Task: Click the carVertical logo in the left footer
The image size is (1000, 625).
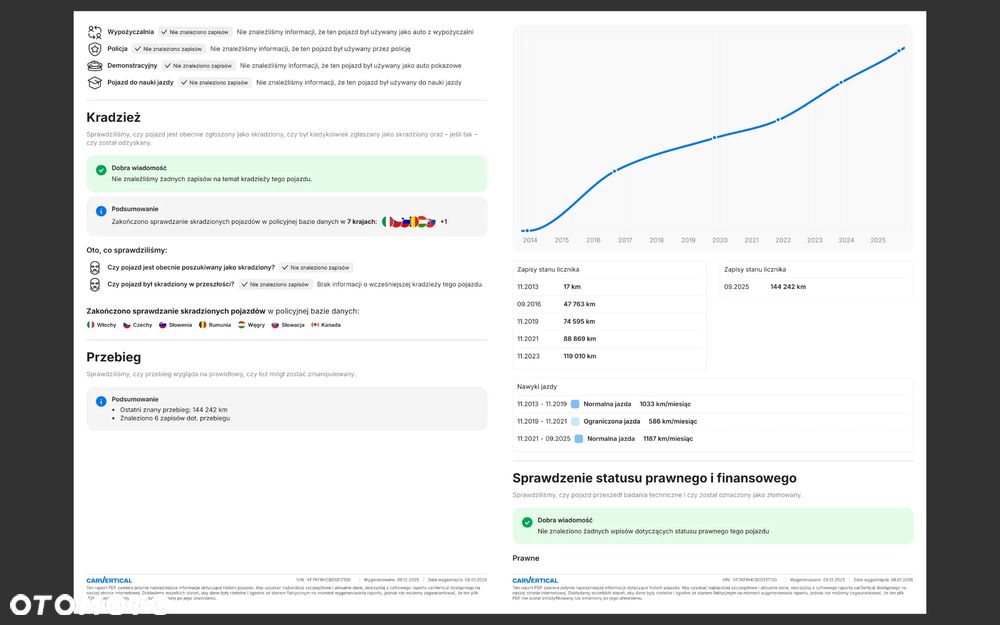Action: tap(109, 580)
